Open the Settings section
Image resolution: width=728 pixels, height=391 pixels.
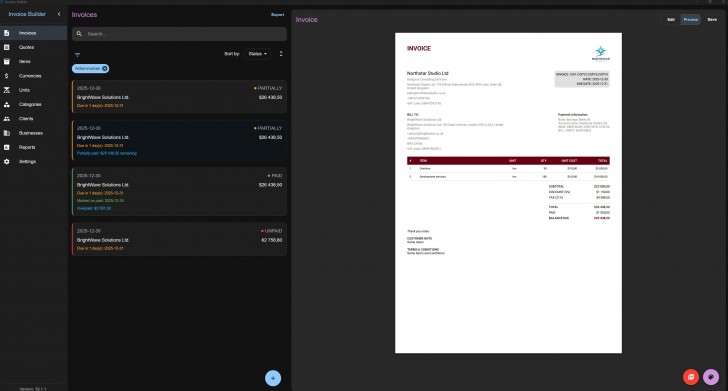tap(33, 162)
